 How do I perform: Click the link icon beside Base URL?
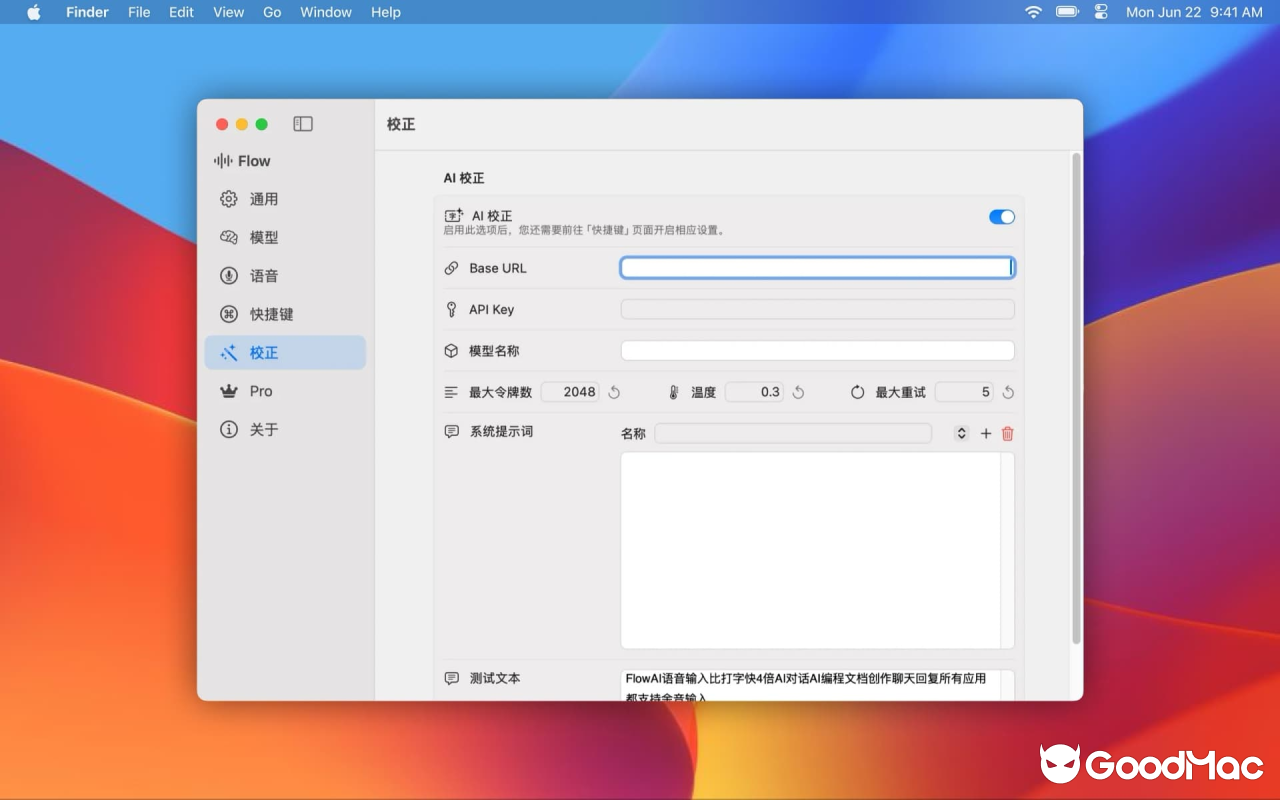tap(452, 268)
